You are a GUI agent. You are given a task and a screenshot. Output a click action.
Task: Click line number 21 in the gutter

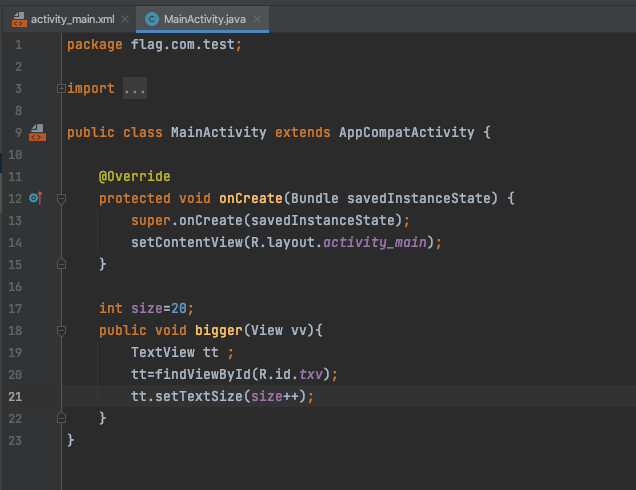point(14,397)
